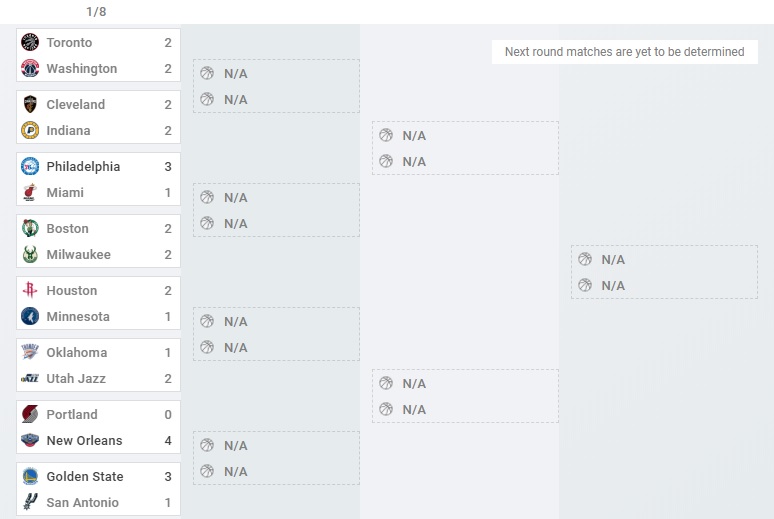Open the Portland team link

tap(72, 415)
